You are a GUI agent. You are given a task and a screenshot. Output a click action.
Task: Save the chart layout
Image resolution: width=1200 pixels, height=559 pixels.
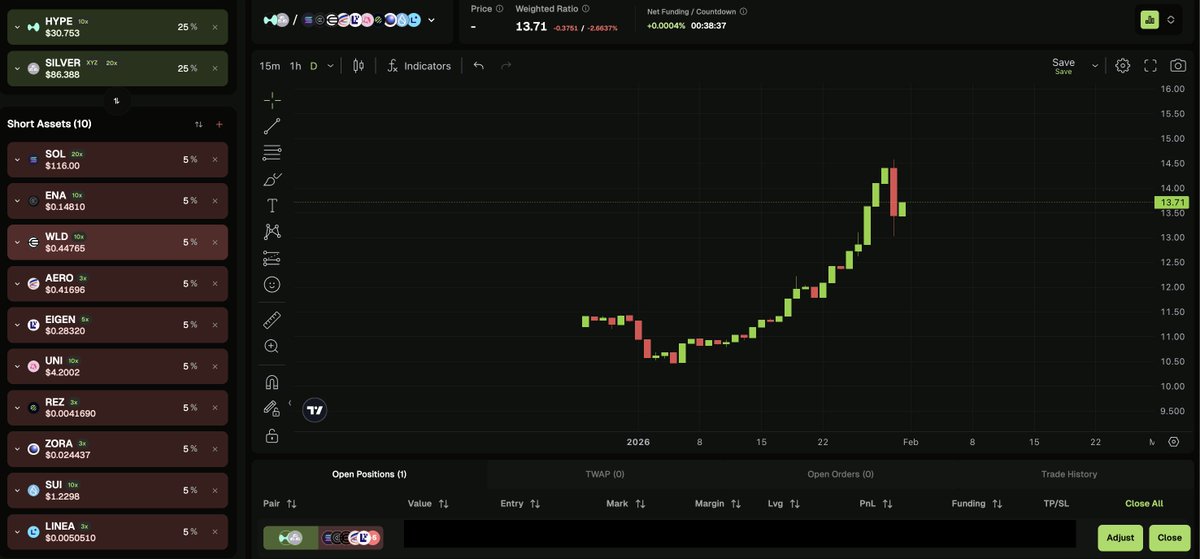click(1063, 66)
